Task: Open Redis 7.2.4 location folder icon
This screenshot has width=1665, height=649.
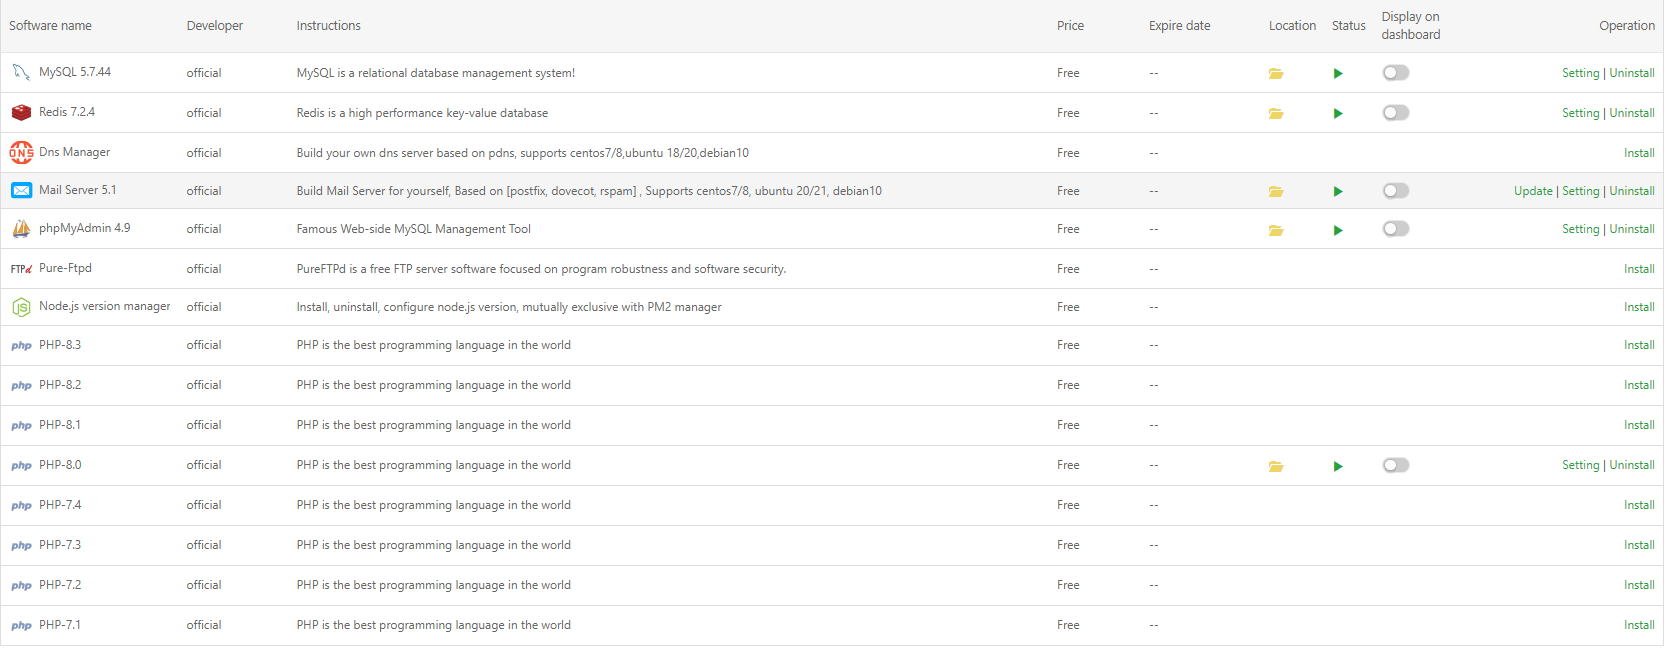Action: tap(1276, 113)
